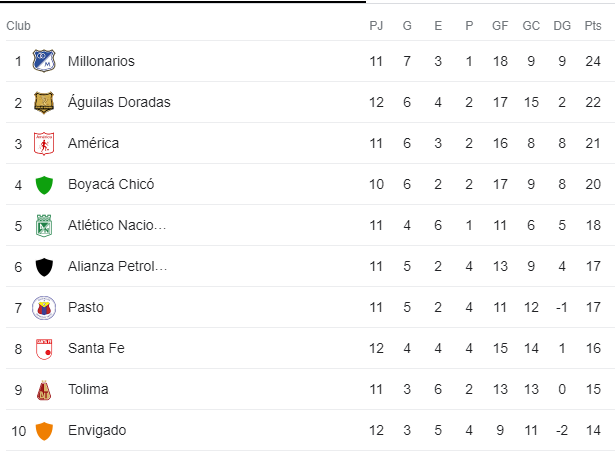
Task: Click the Santa Fe crest icon
Action: (x=44, y=349)
